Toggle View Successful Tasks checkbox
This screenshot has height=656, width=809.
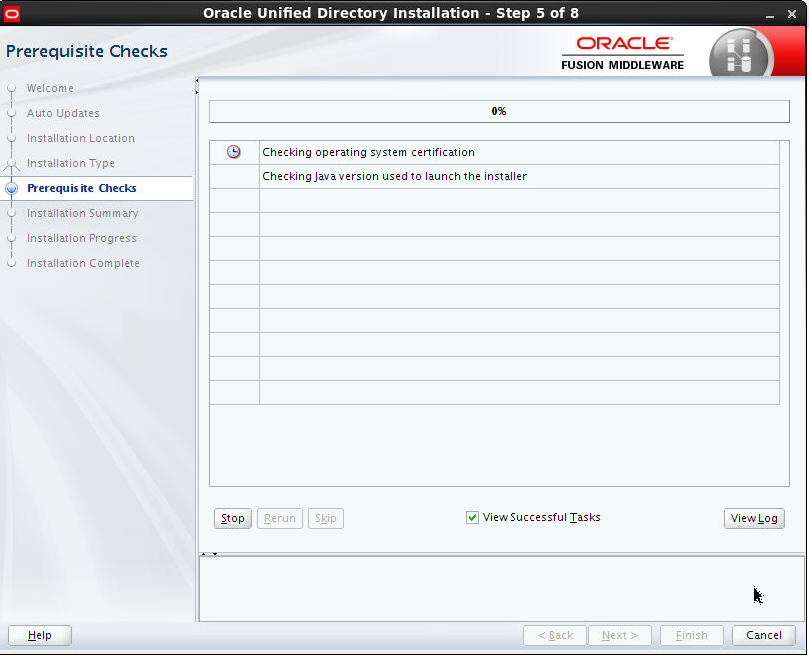(472, 517)
